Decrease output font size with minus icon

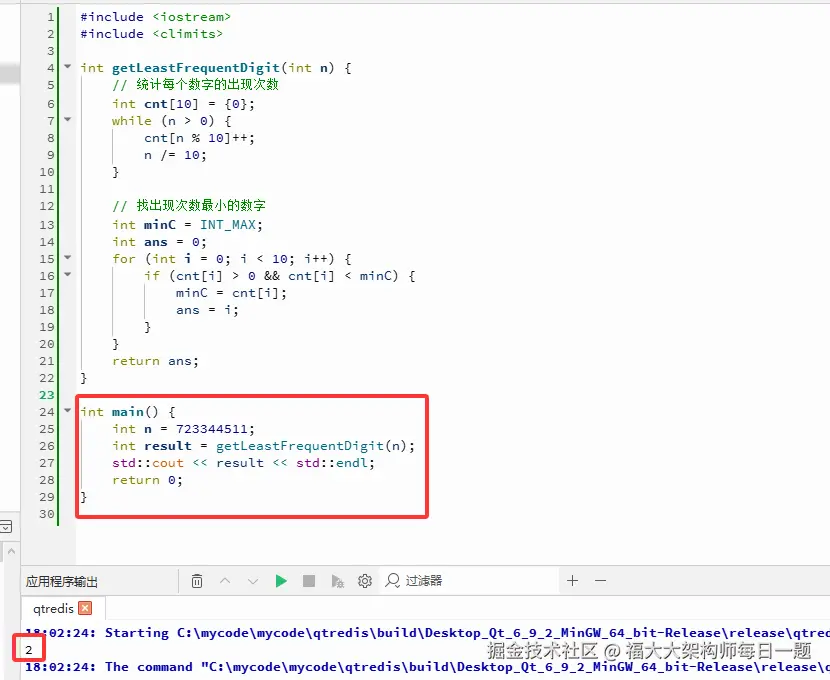[x=600, y=581]
